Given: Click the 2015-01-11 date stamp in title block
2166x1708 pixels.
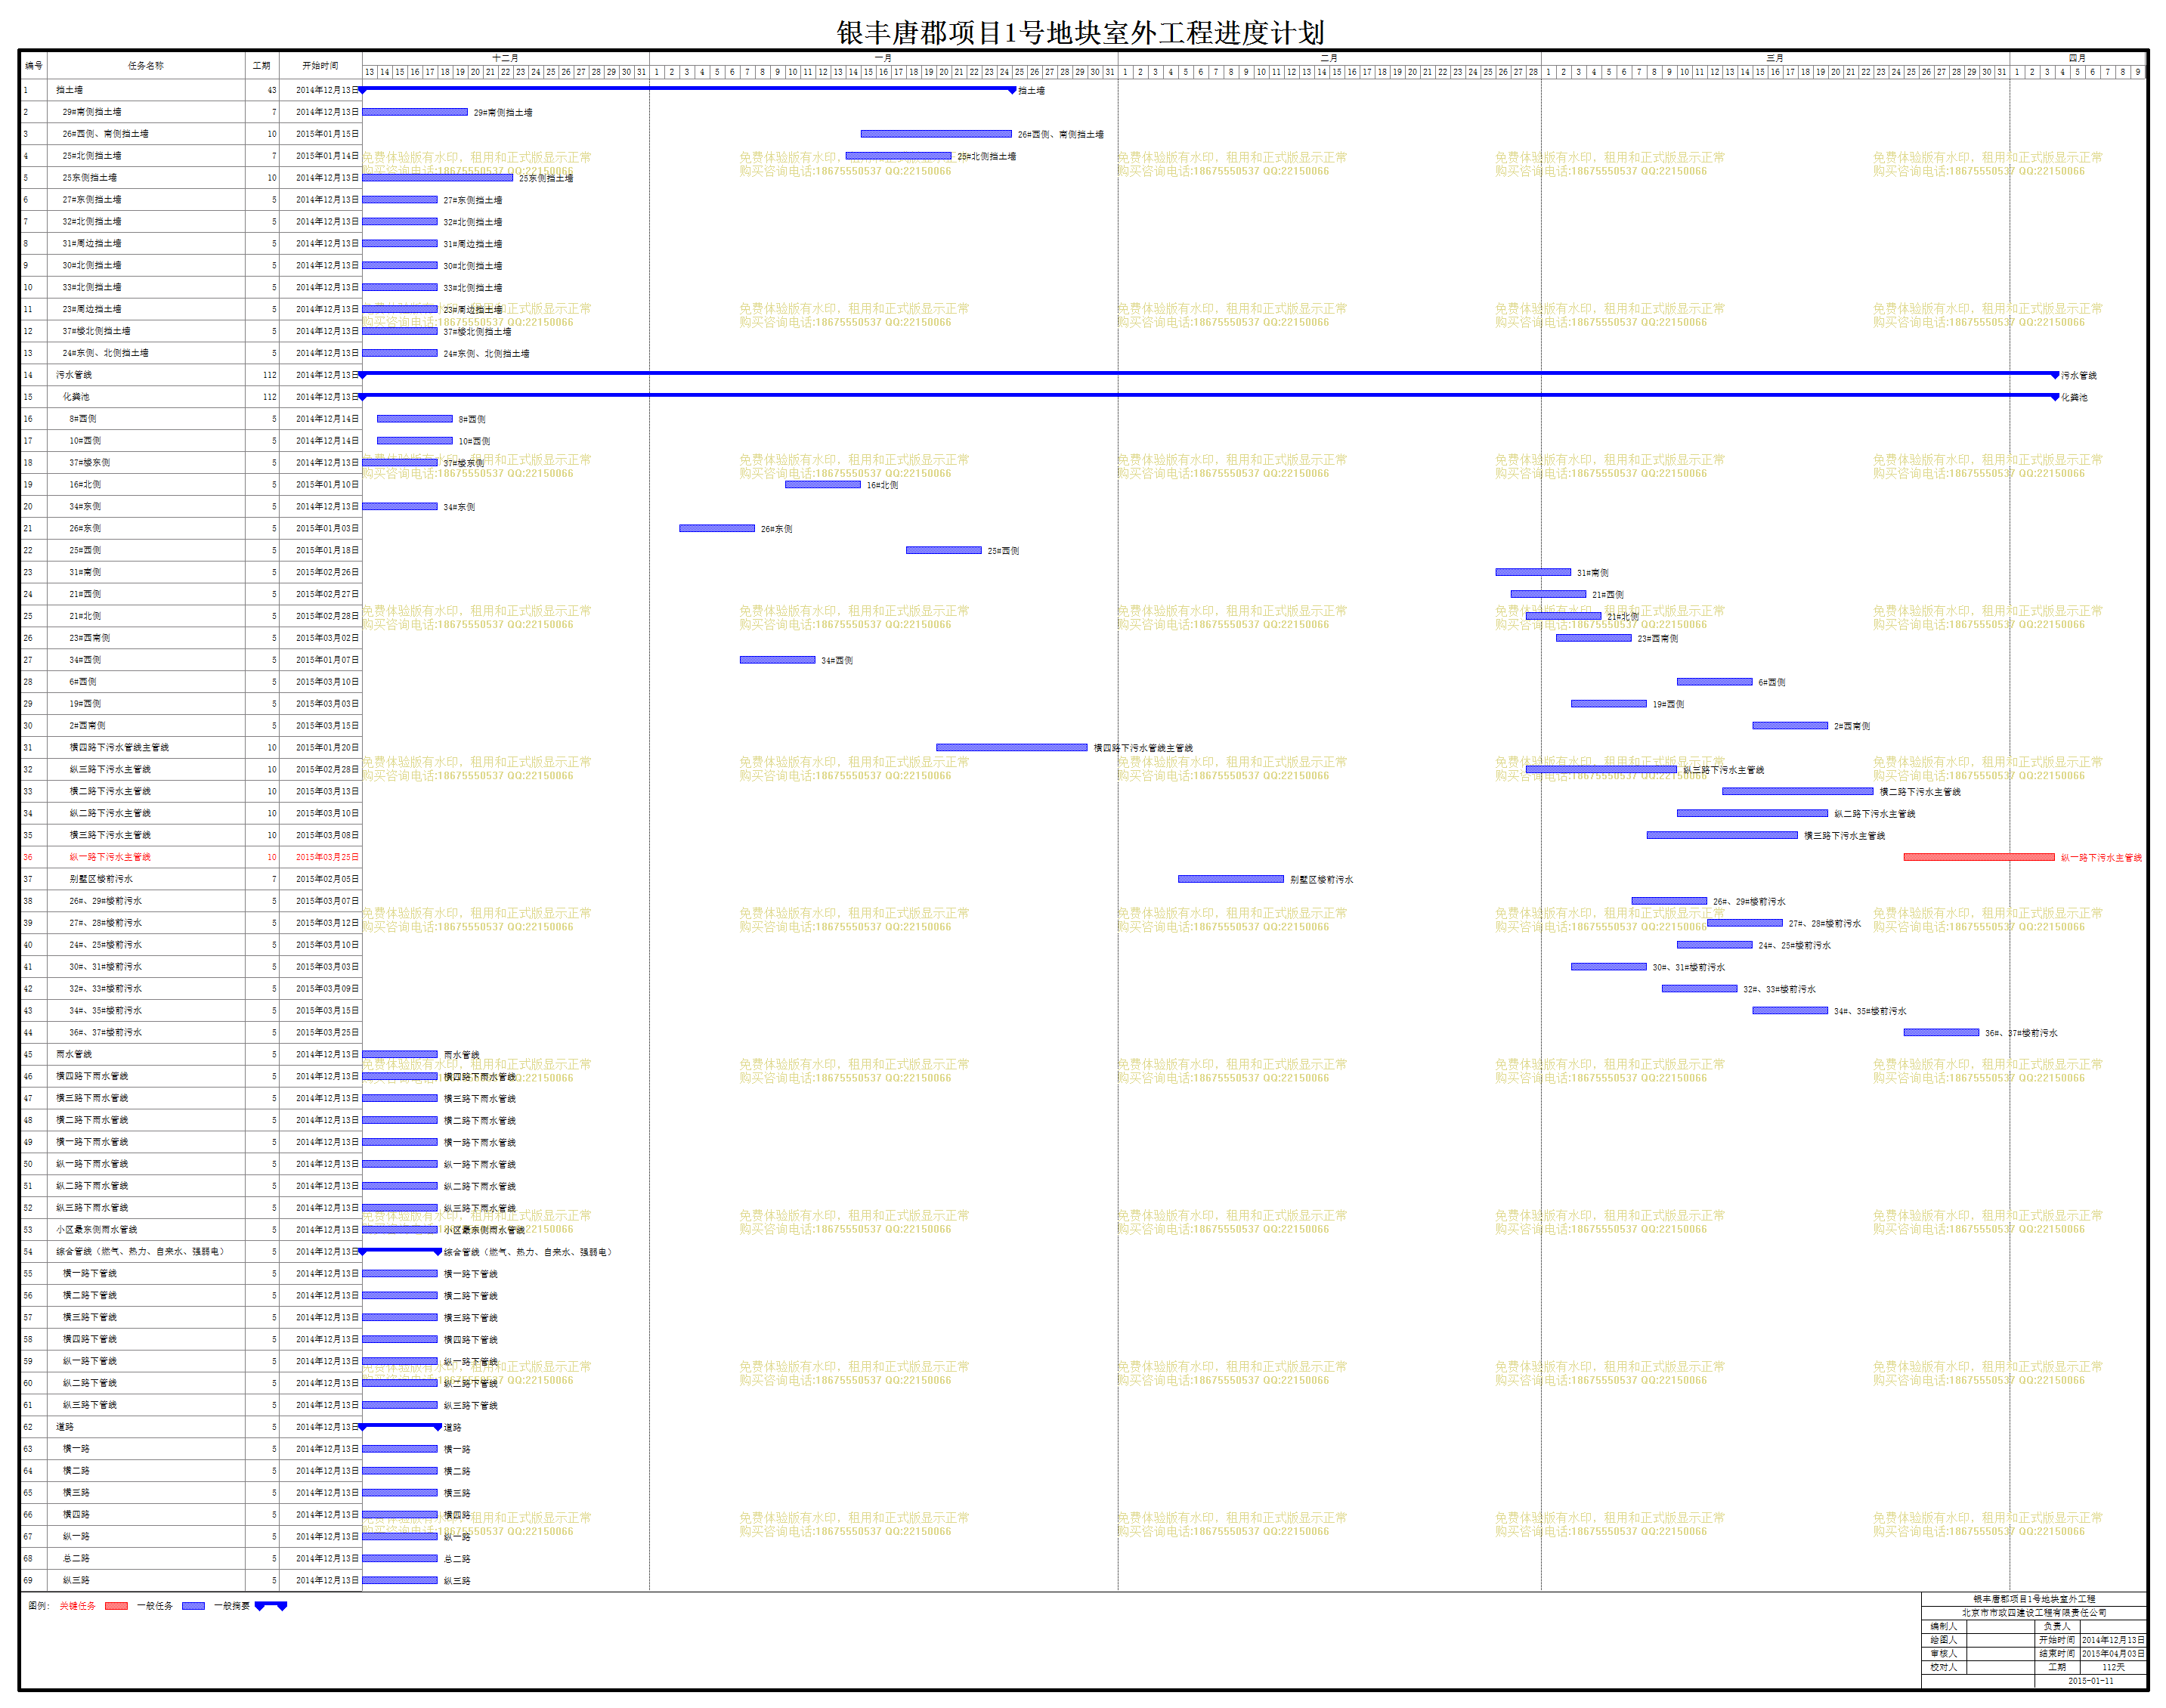Looking at the screenshot, I should [2091, 1682].
